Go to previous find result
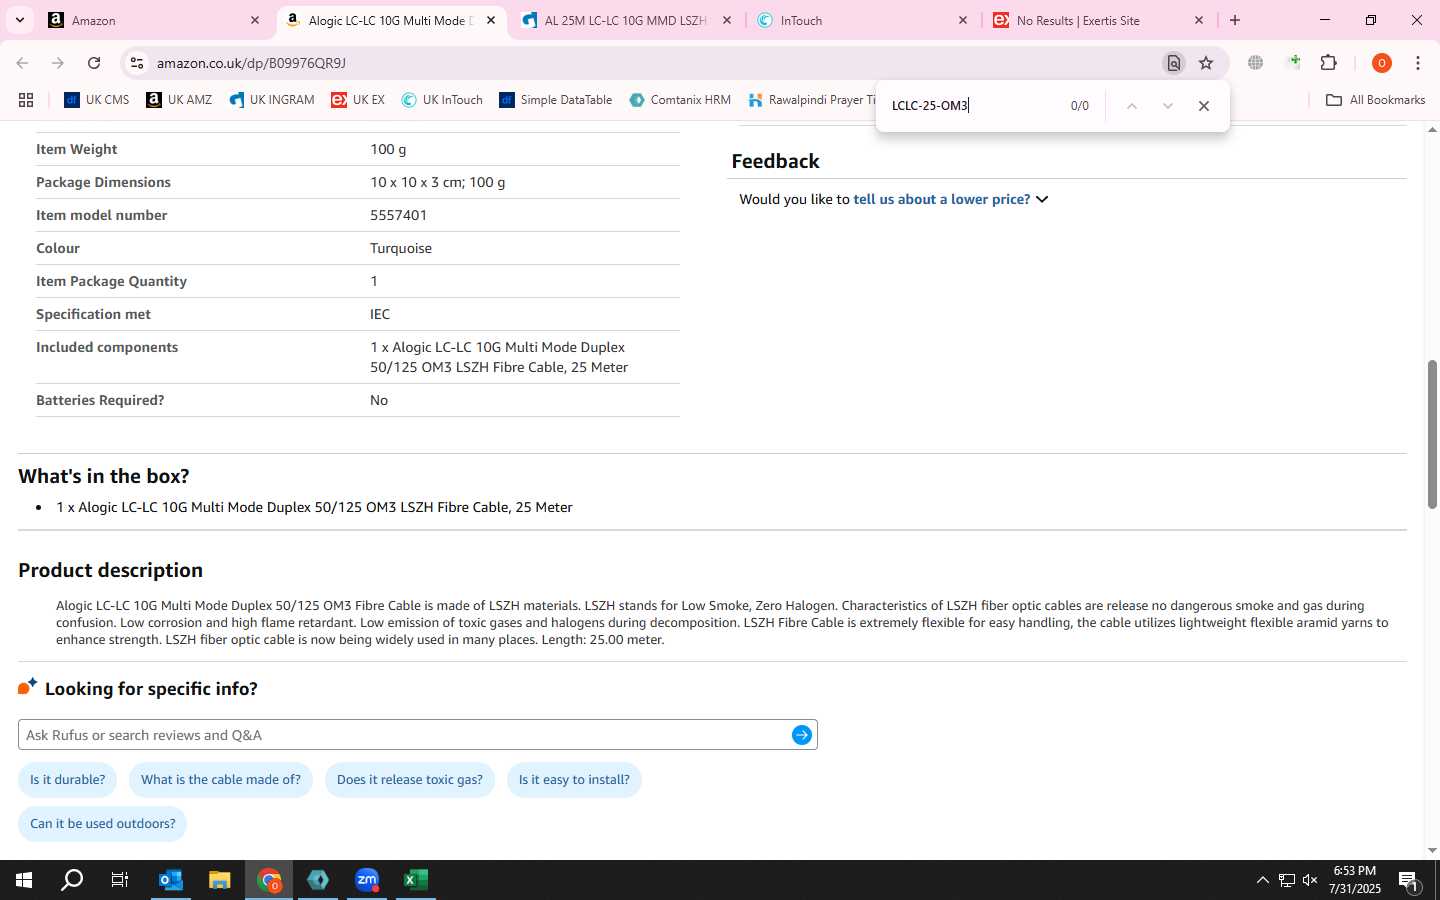The width and height of the screenshot is (1440, 900). pyautogui.click(x=1131, y=105)
